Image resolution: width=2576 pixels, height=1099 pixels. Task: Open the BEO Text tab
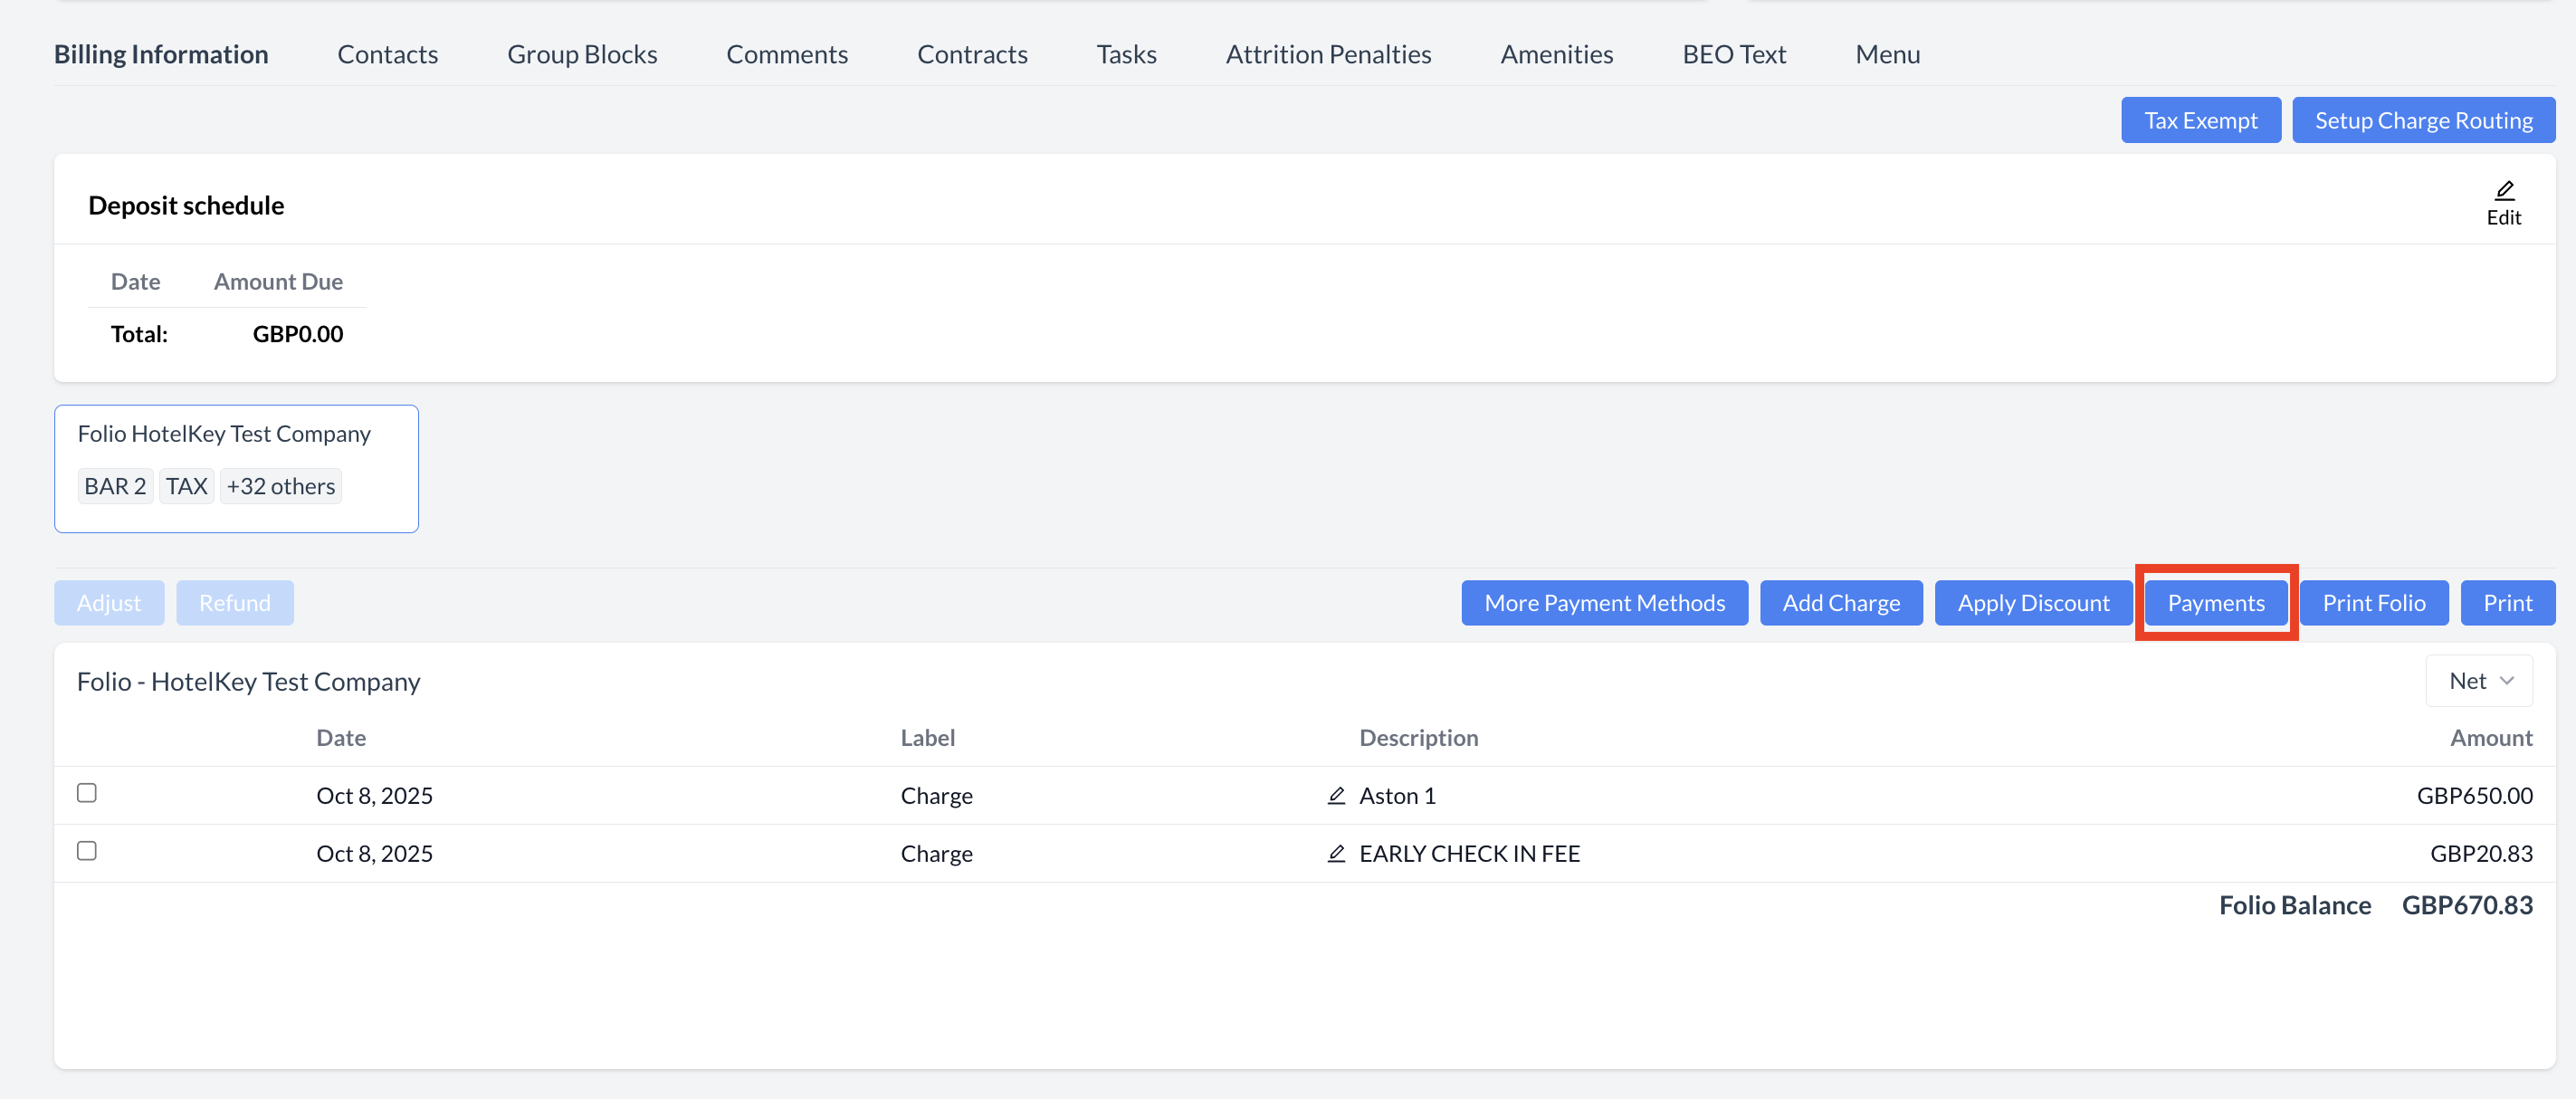tap(1733, 54)
